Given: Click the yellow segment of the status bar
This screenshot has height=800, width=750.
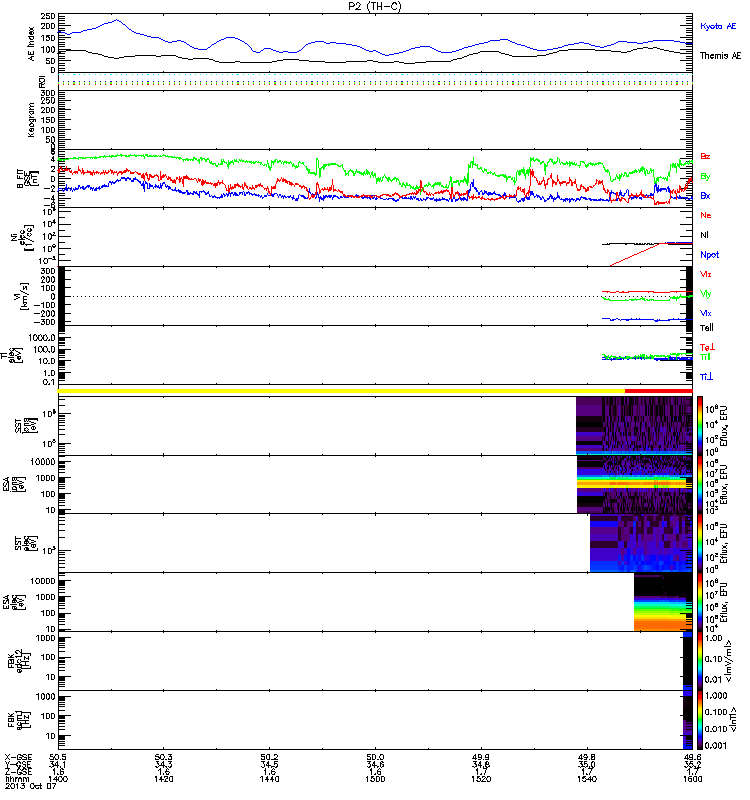Looking at the screenshot, I should point(341,391).
